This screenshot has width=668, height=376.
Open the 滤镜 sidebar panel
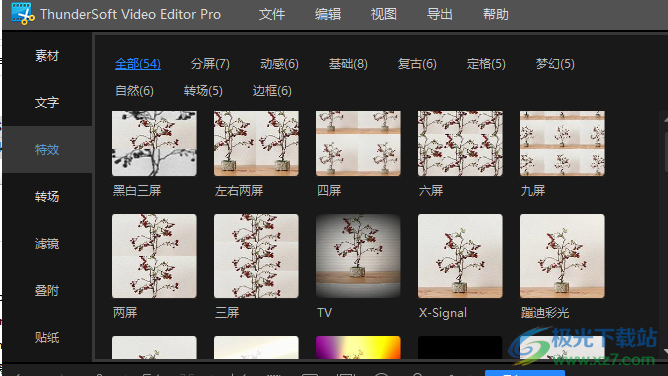tap(47, 244)
